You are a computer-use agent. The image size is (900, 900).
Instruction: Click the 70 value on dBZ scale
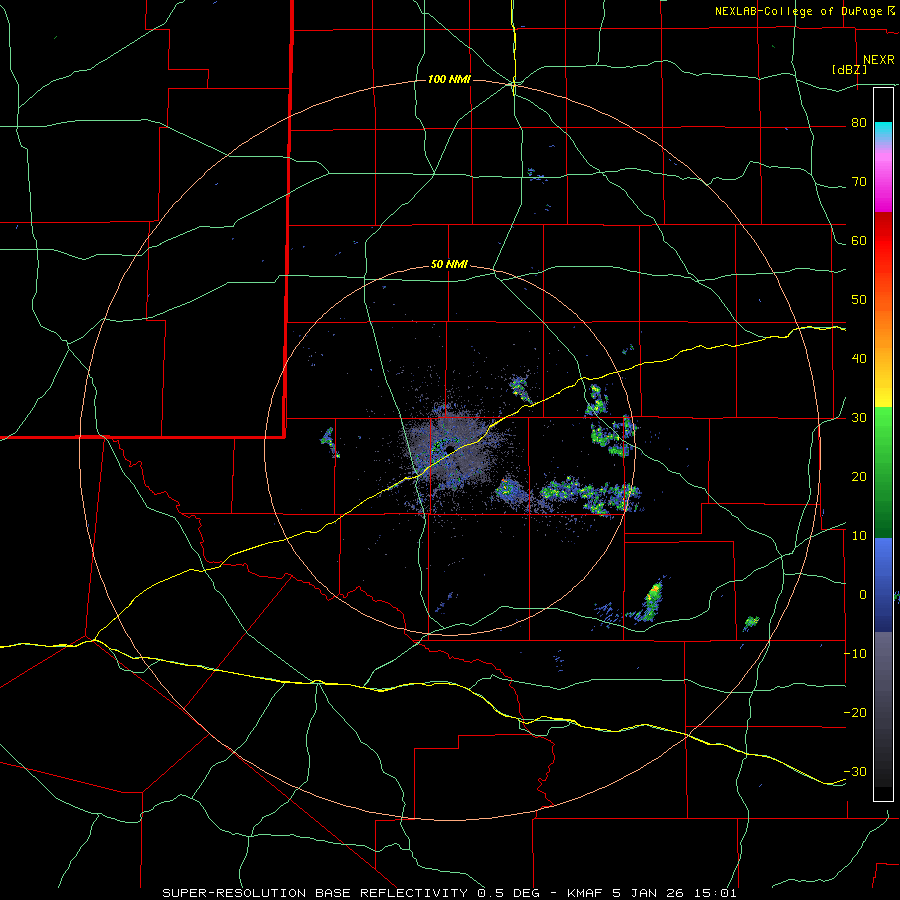pos(859,182)
